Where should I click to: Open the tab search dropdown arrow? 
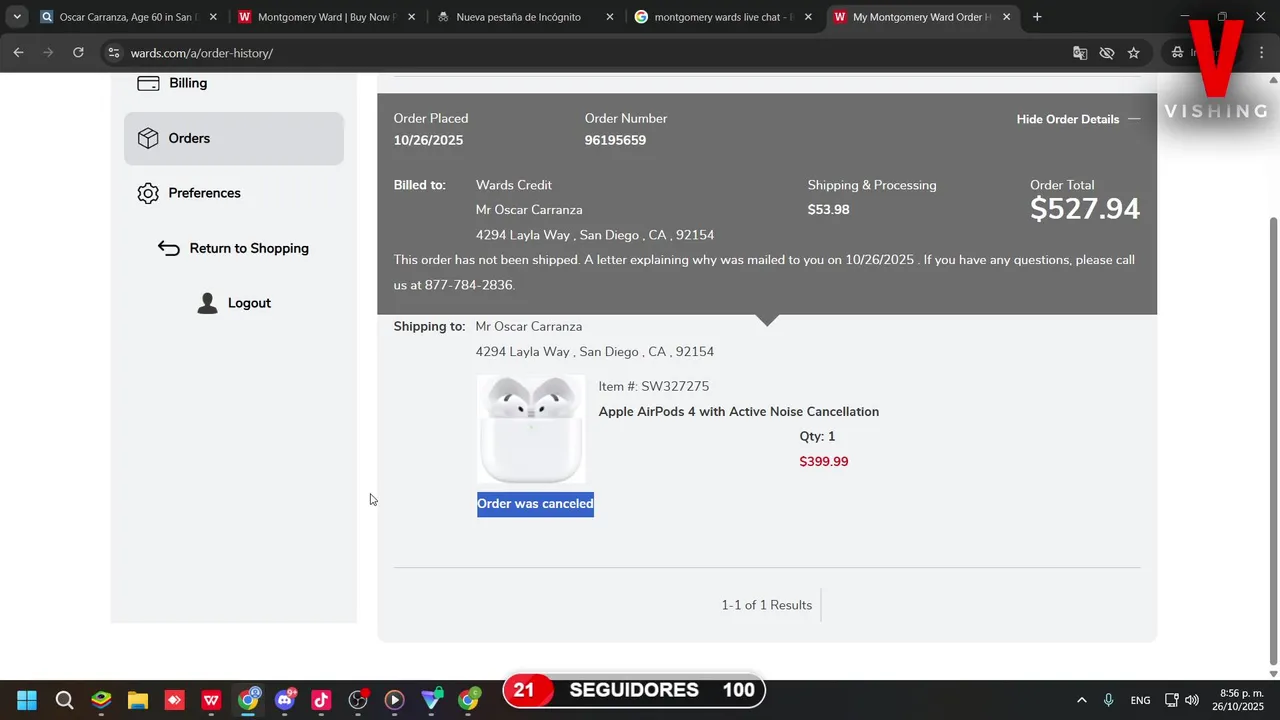tap(17, 17)
